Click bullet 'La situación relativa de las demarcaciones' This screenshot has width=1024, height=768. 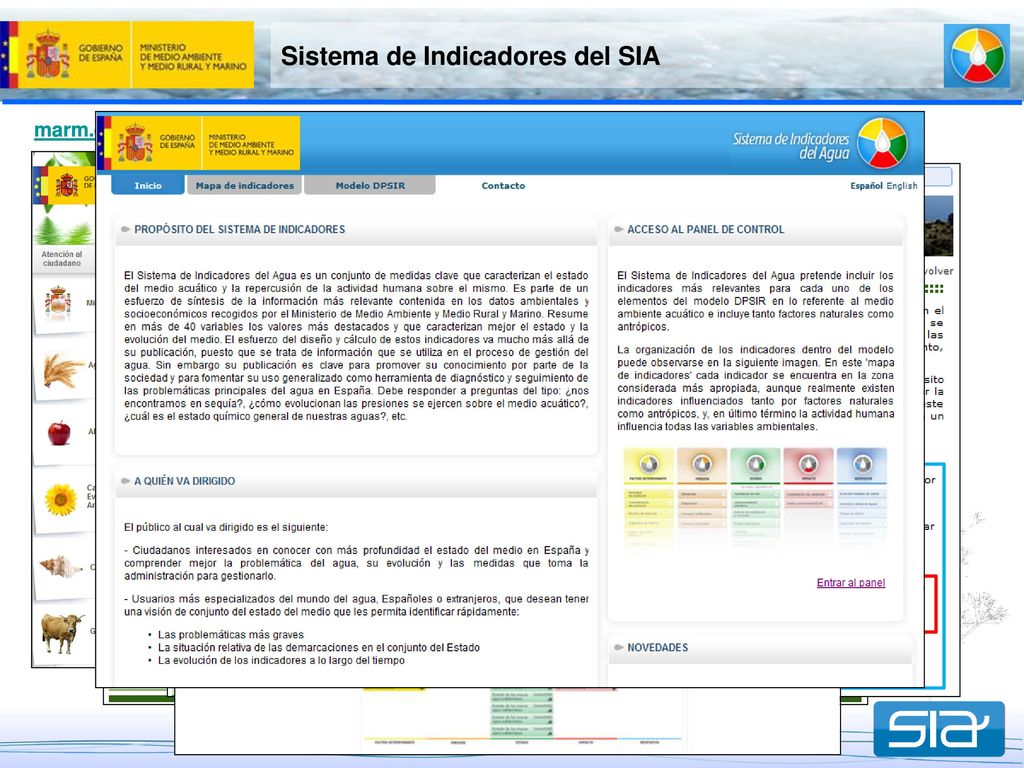(x=319, y=647)
